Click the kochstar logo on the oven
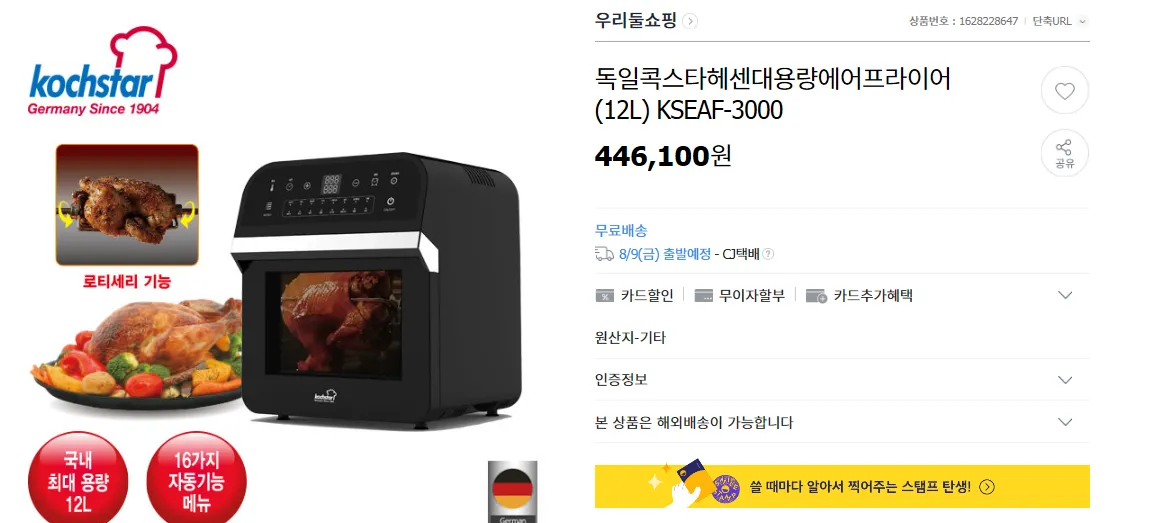Screen dimensions: 1149x523 [x=325, y=396]
